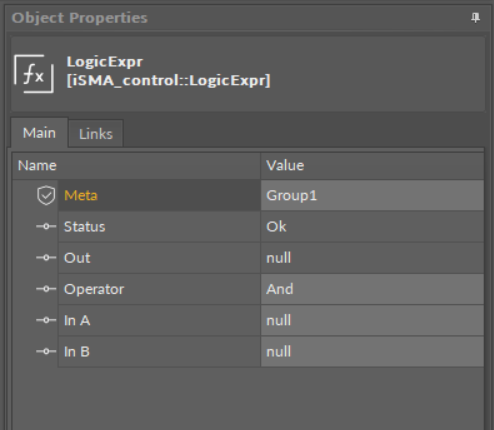
Task: Click the slot icon next to In A
Action: (46, 320)
